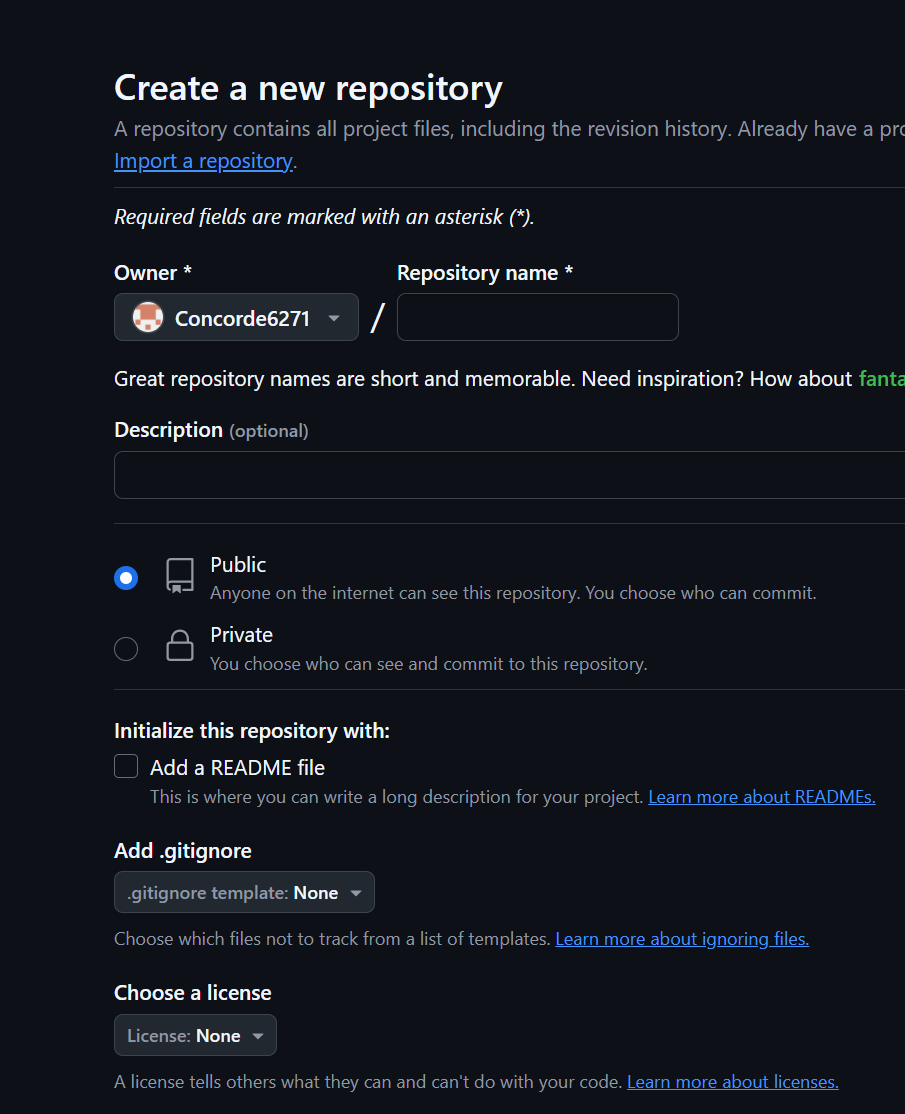Open the .gitignore template dropdown

pyautogui.click(x=244, y=892)
